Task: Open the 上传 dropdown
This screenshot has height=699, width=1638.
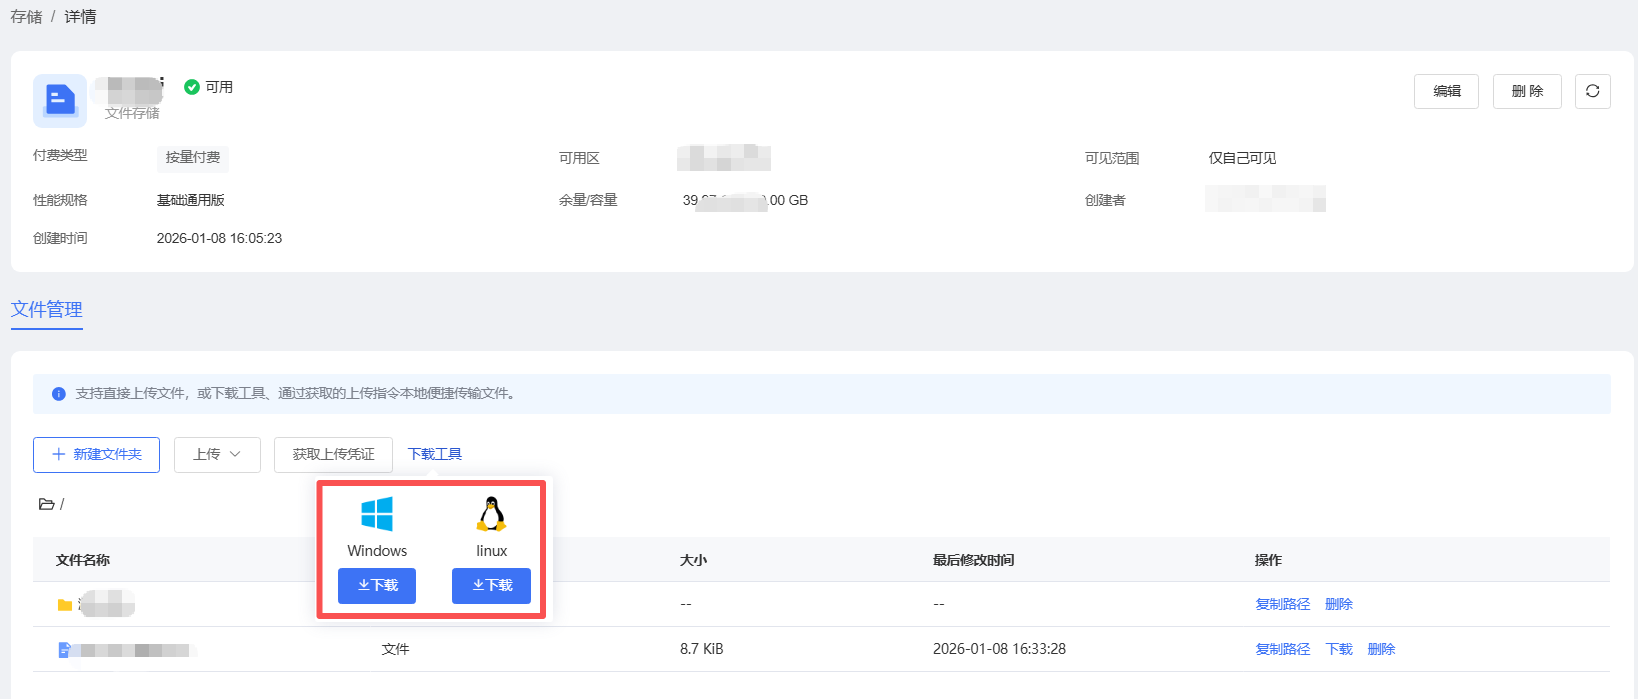Action: (217, 455)
